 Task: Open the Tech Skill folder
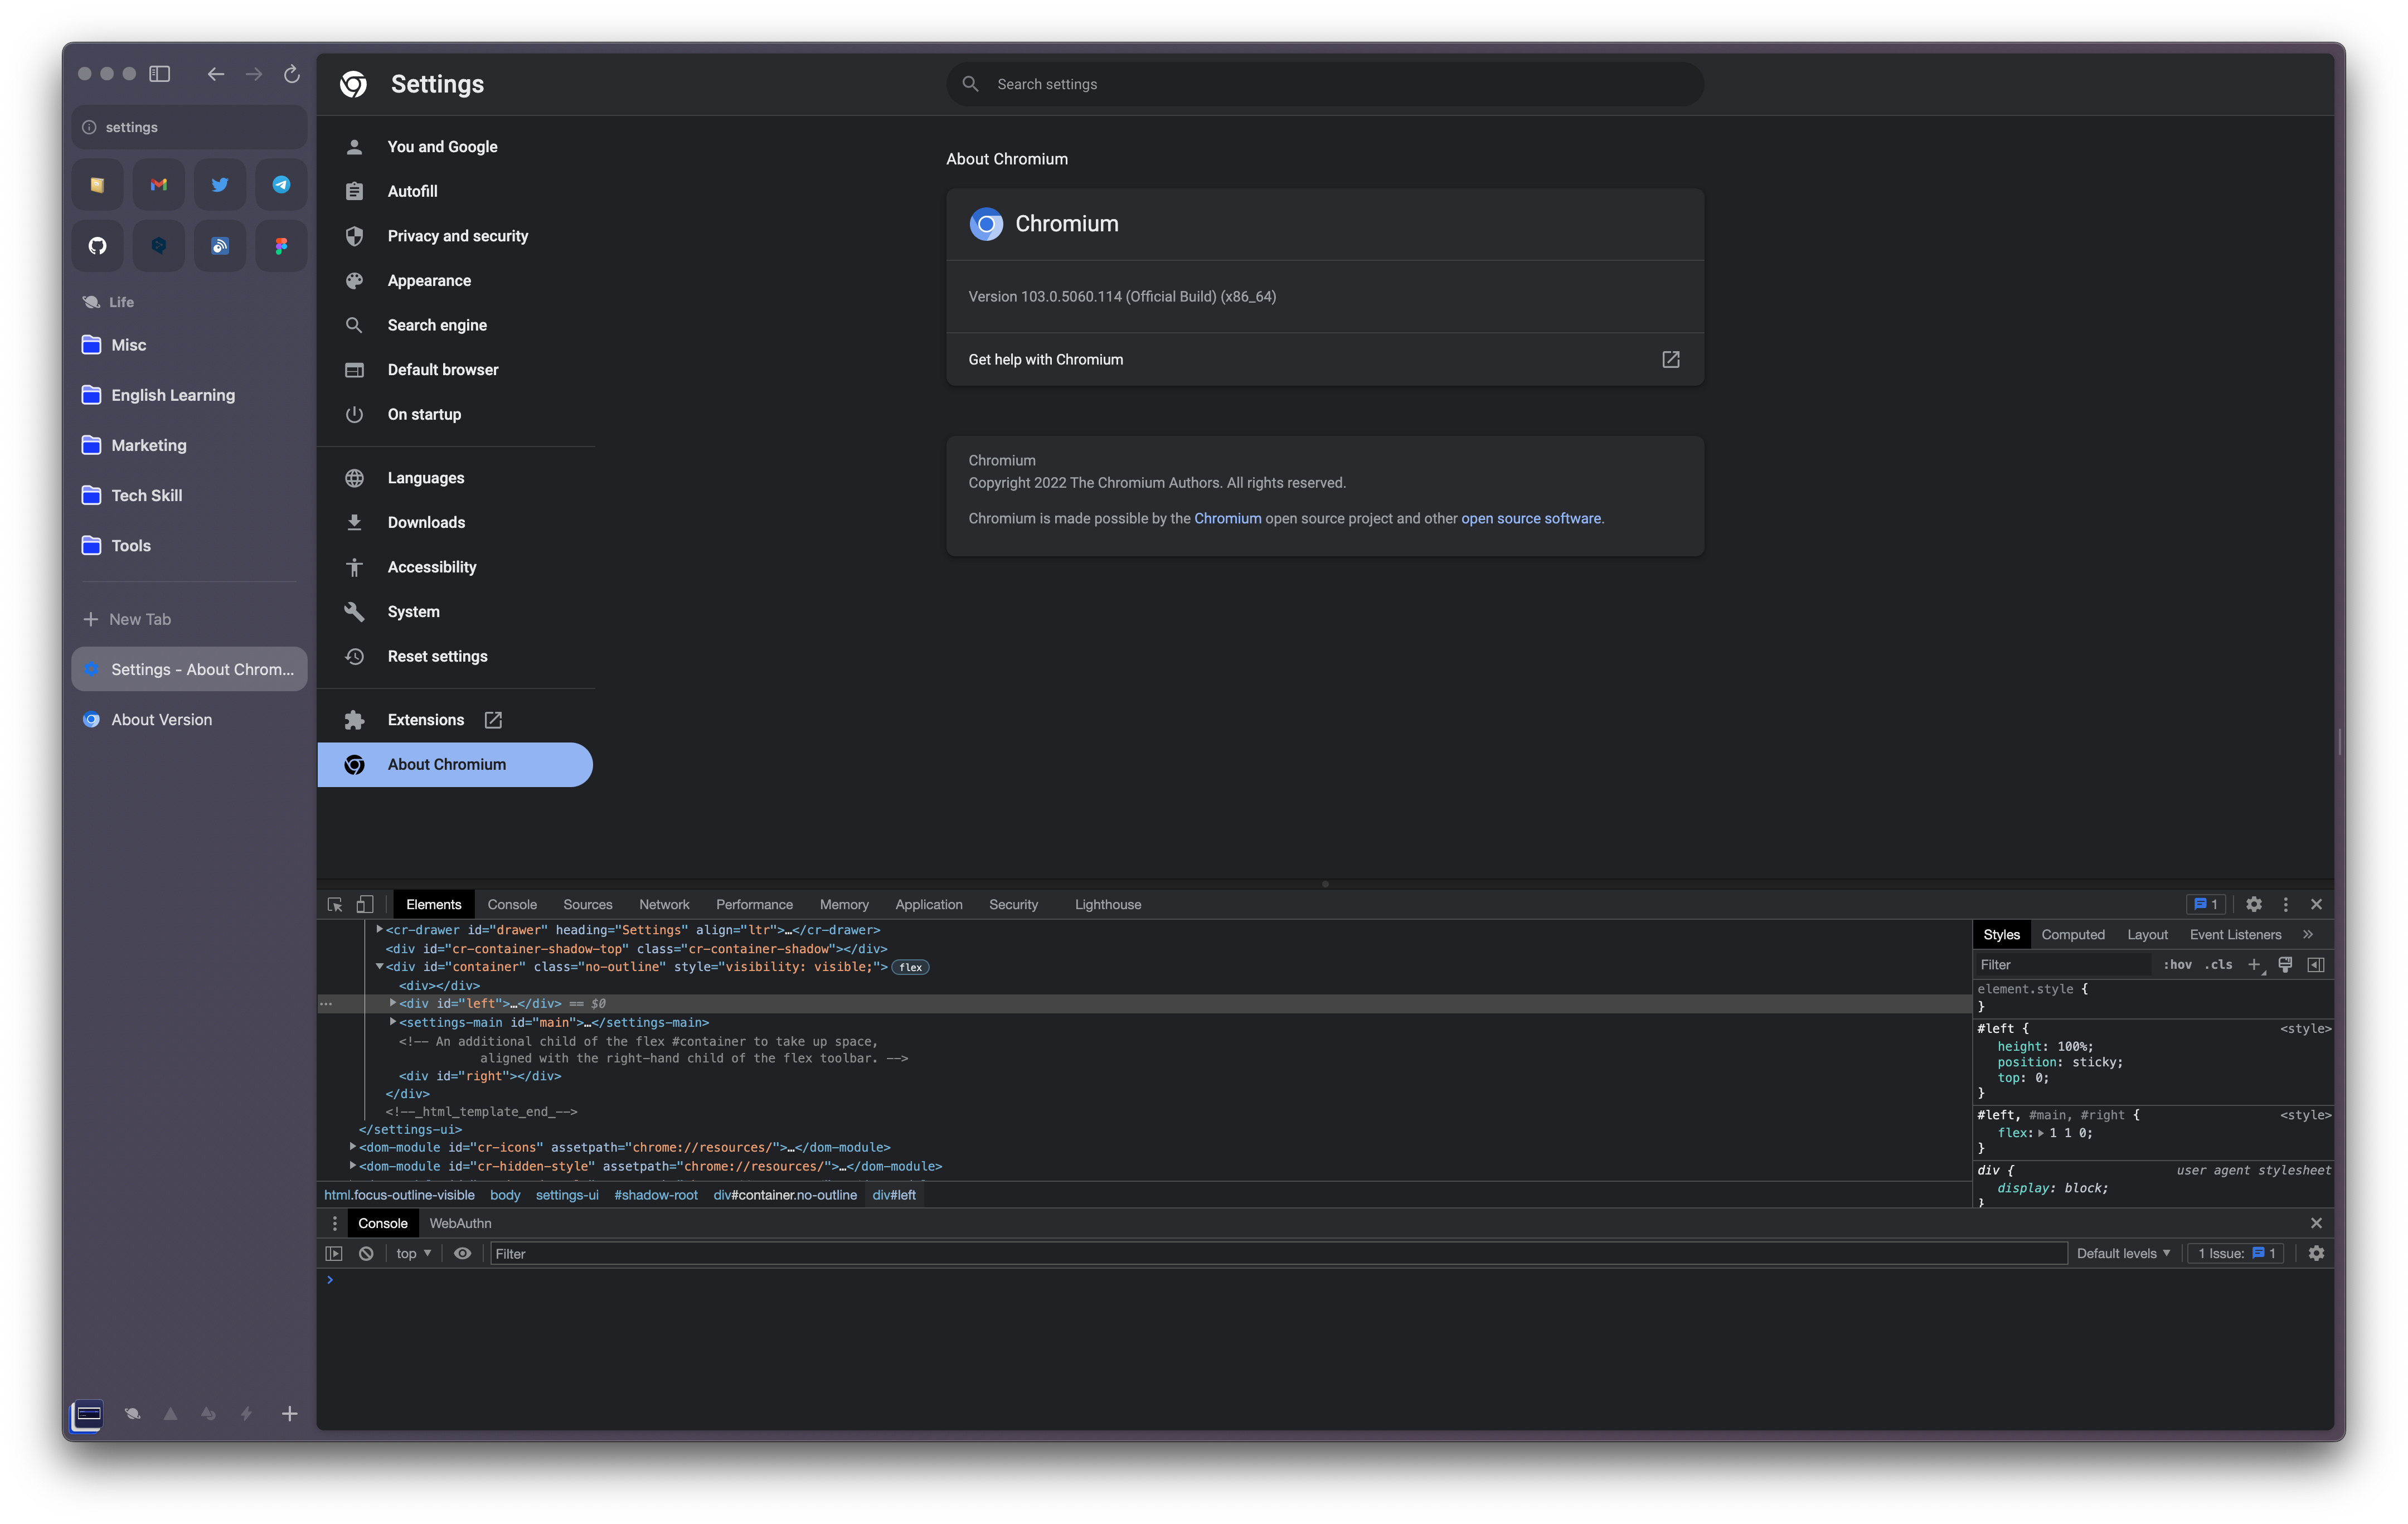pyautogui.click(x=189, y=495)
